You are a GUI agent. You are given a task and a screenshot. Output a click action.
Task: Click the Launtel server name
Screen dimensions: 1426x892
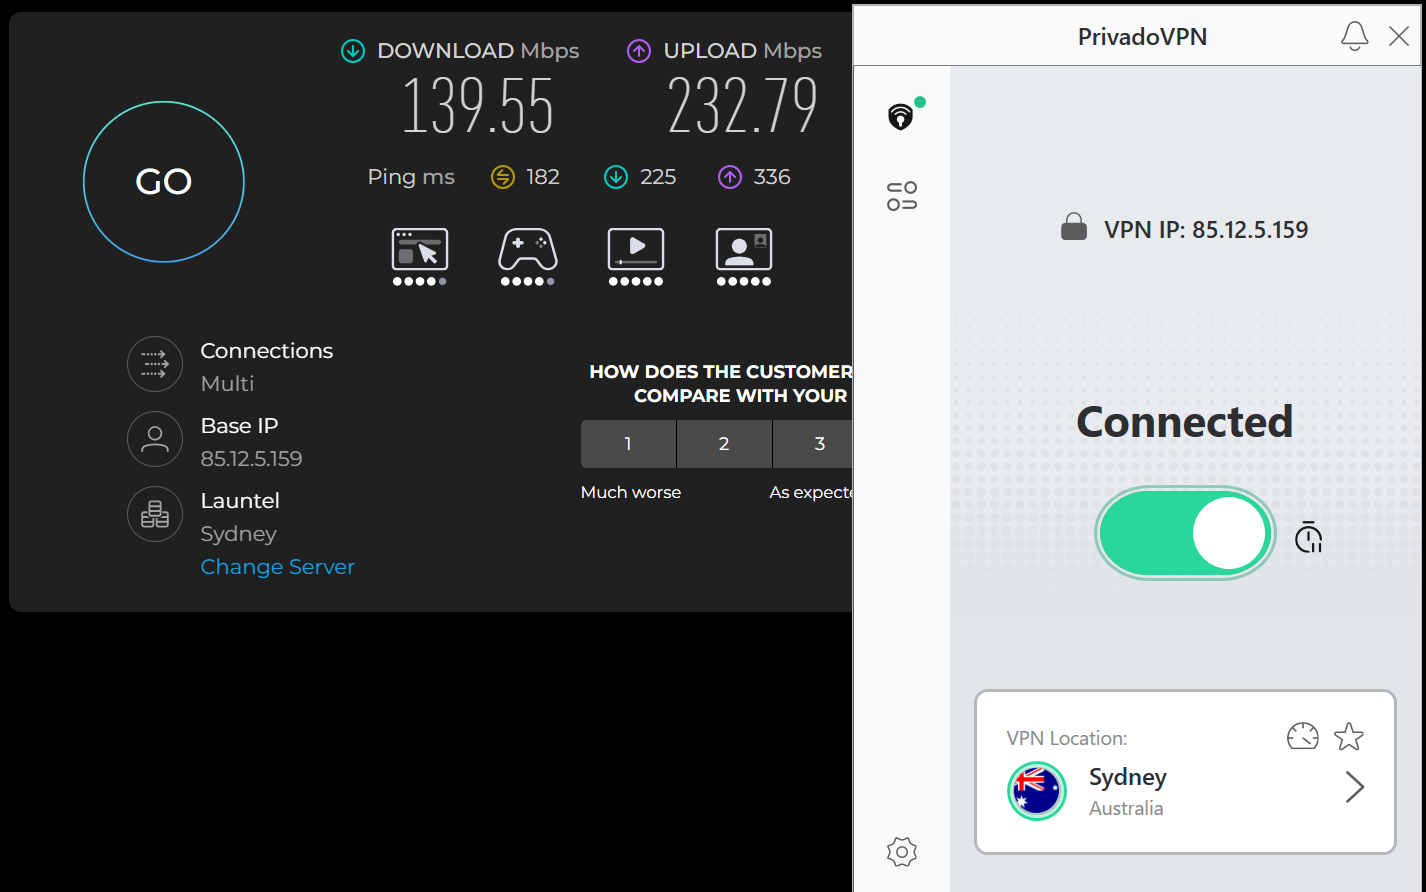240,501
